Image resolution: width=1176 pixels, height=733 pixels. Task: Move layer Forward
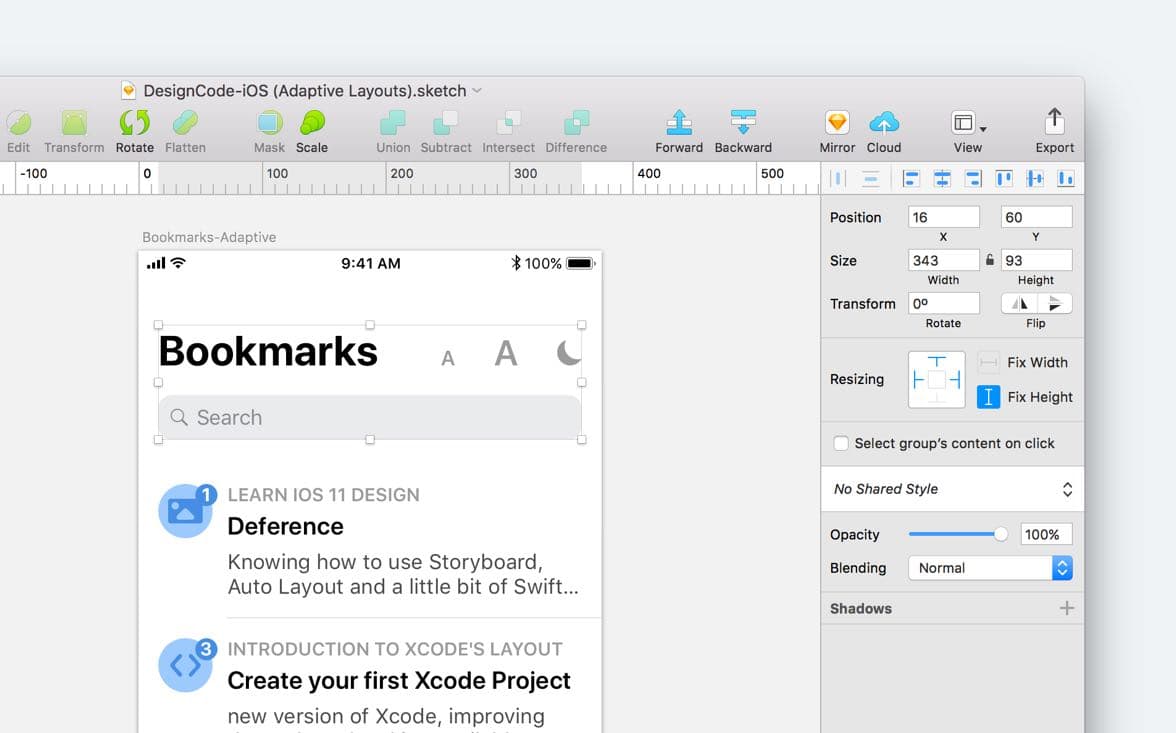[x=679, y=131]
